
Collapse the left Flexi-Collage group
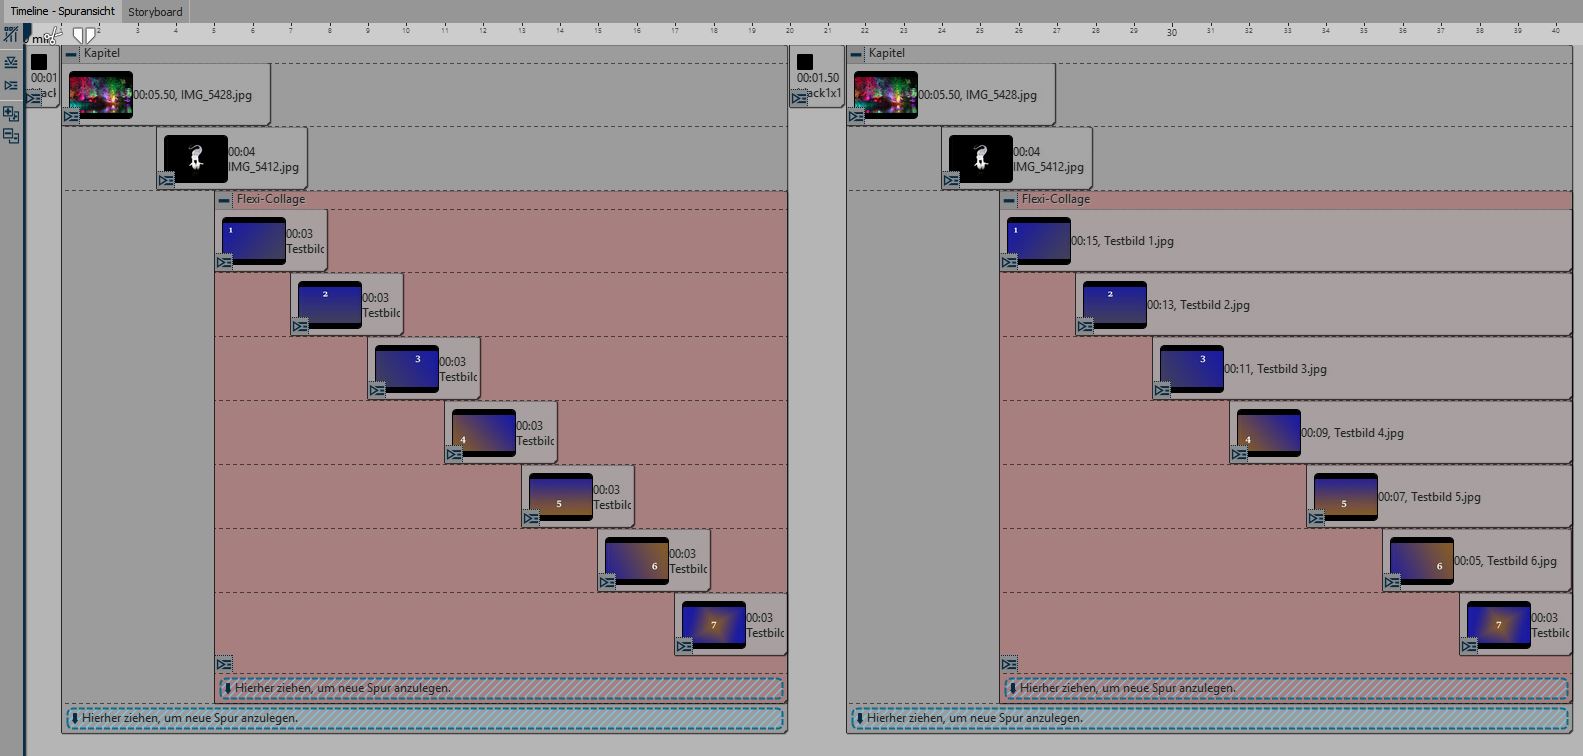(224, 200)
